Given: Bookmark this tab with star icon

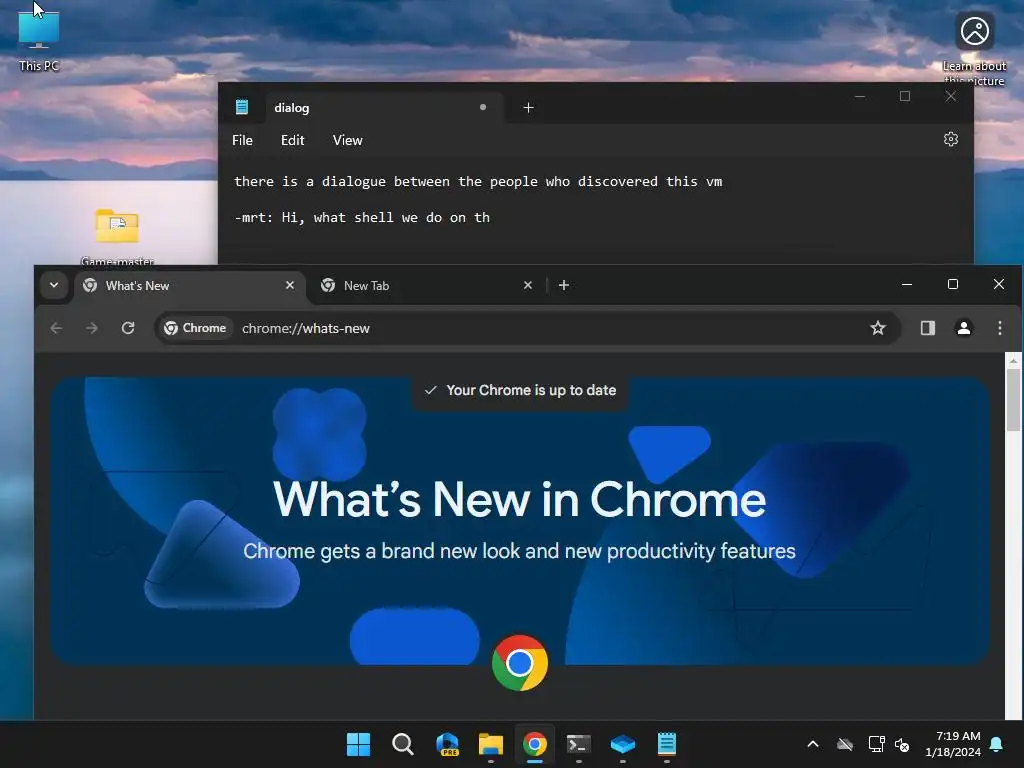Looking at the screenshot, I should pos(878,328).
